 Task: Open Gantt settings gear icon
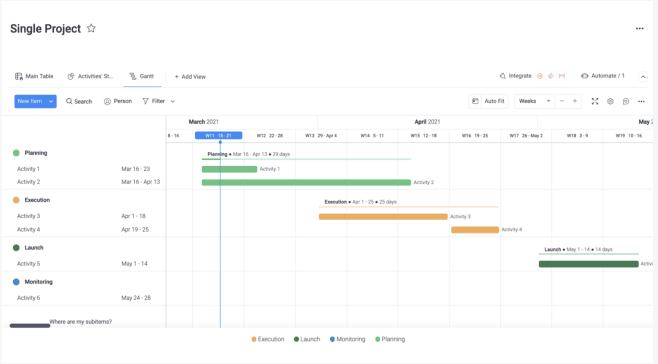click(610, 101)
